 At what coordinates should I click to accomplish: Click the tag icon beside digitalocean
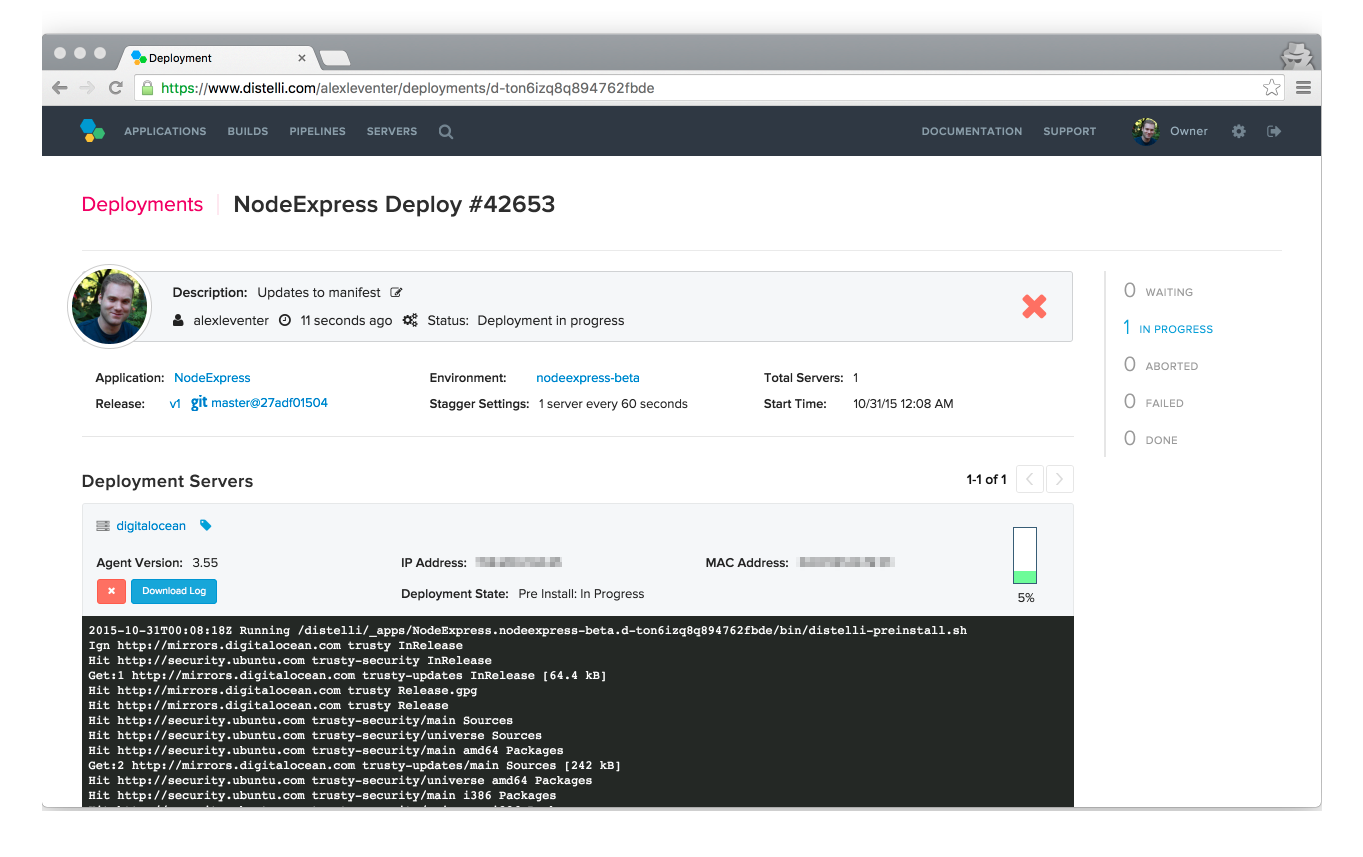tap(206, 525)
